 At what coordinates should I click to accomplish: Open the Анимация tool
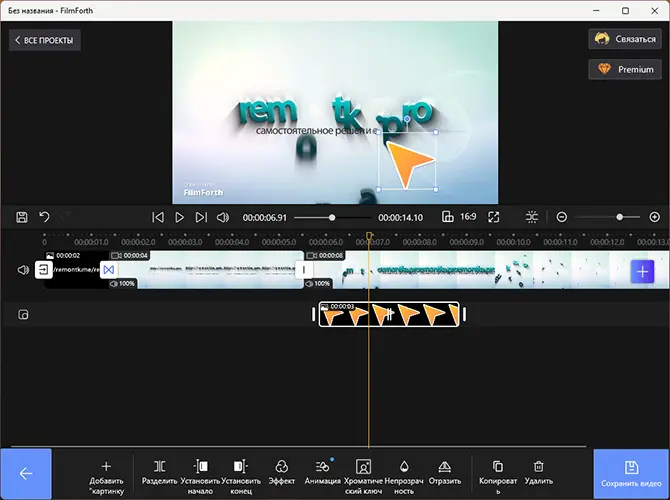click(323, 473)
